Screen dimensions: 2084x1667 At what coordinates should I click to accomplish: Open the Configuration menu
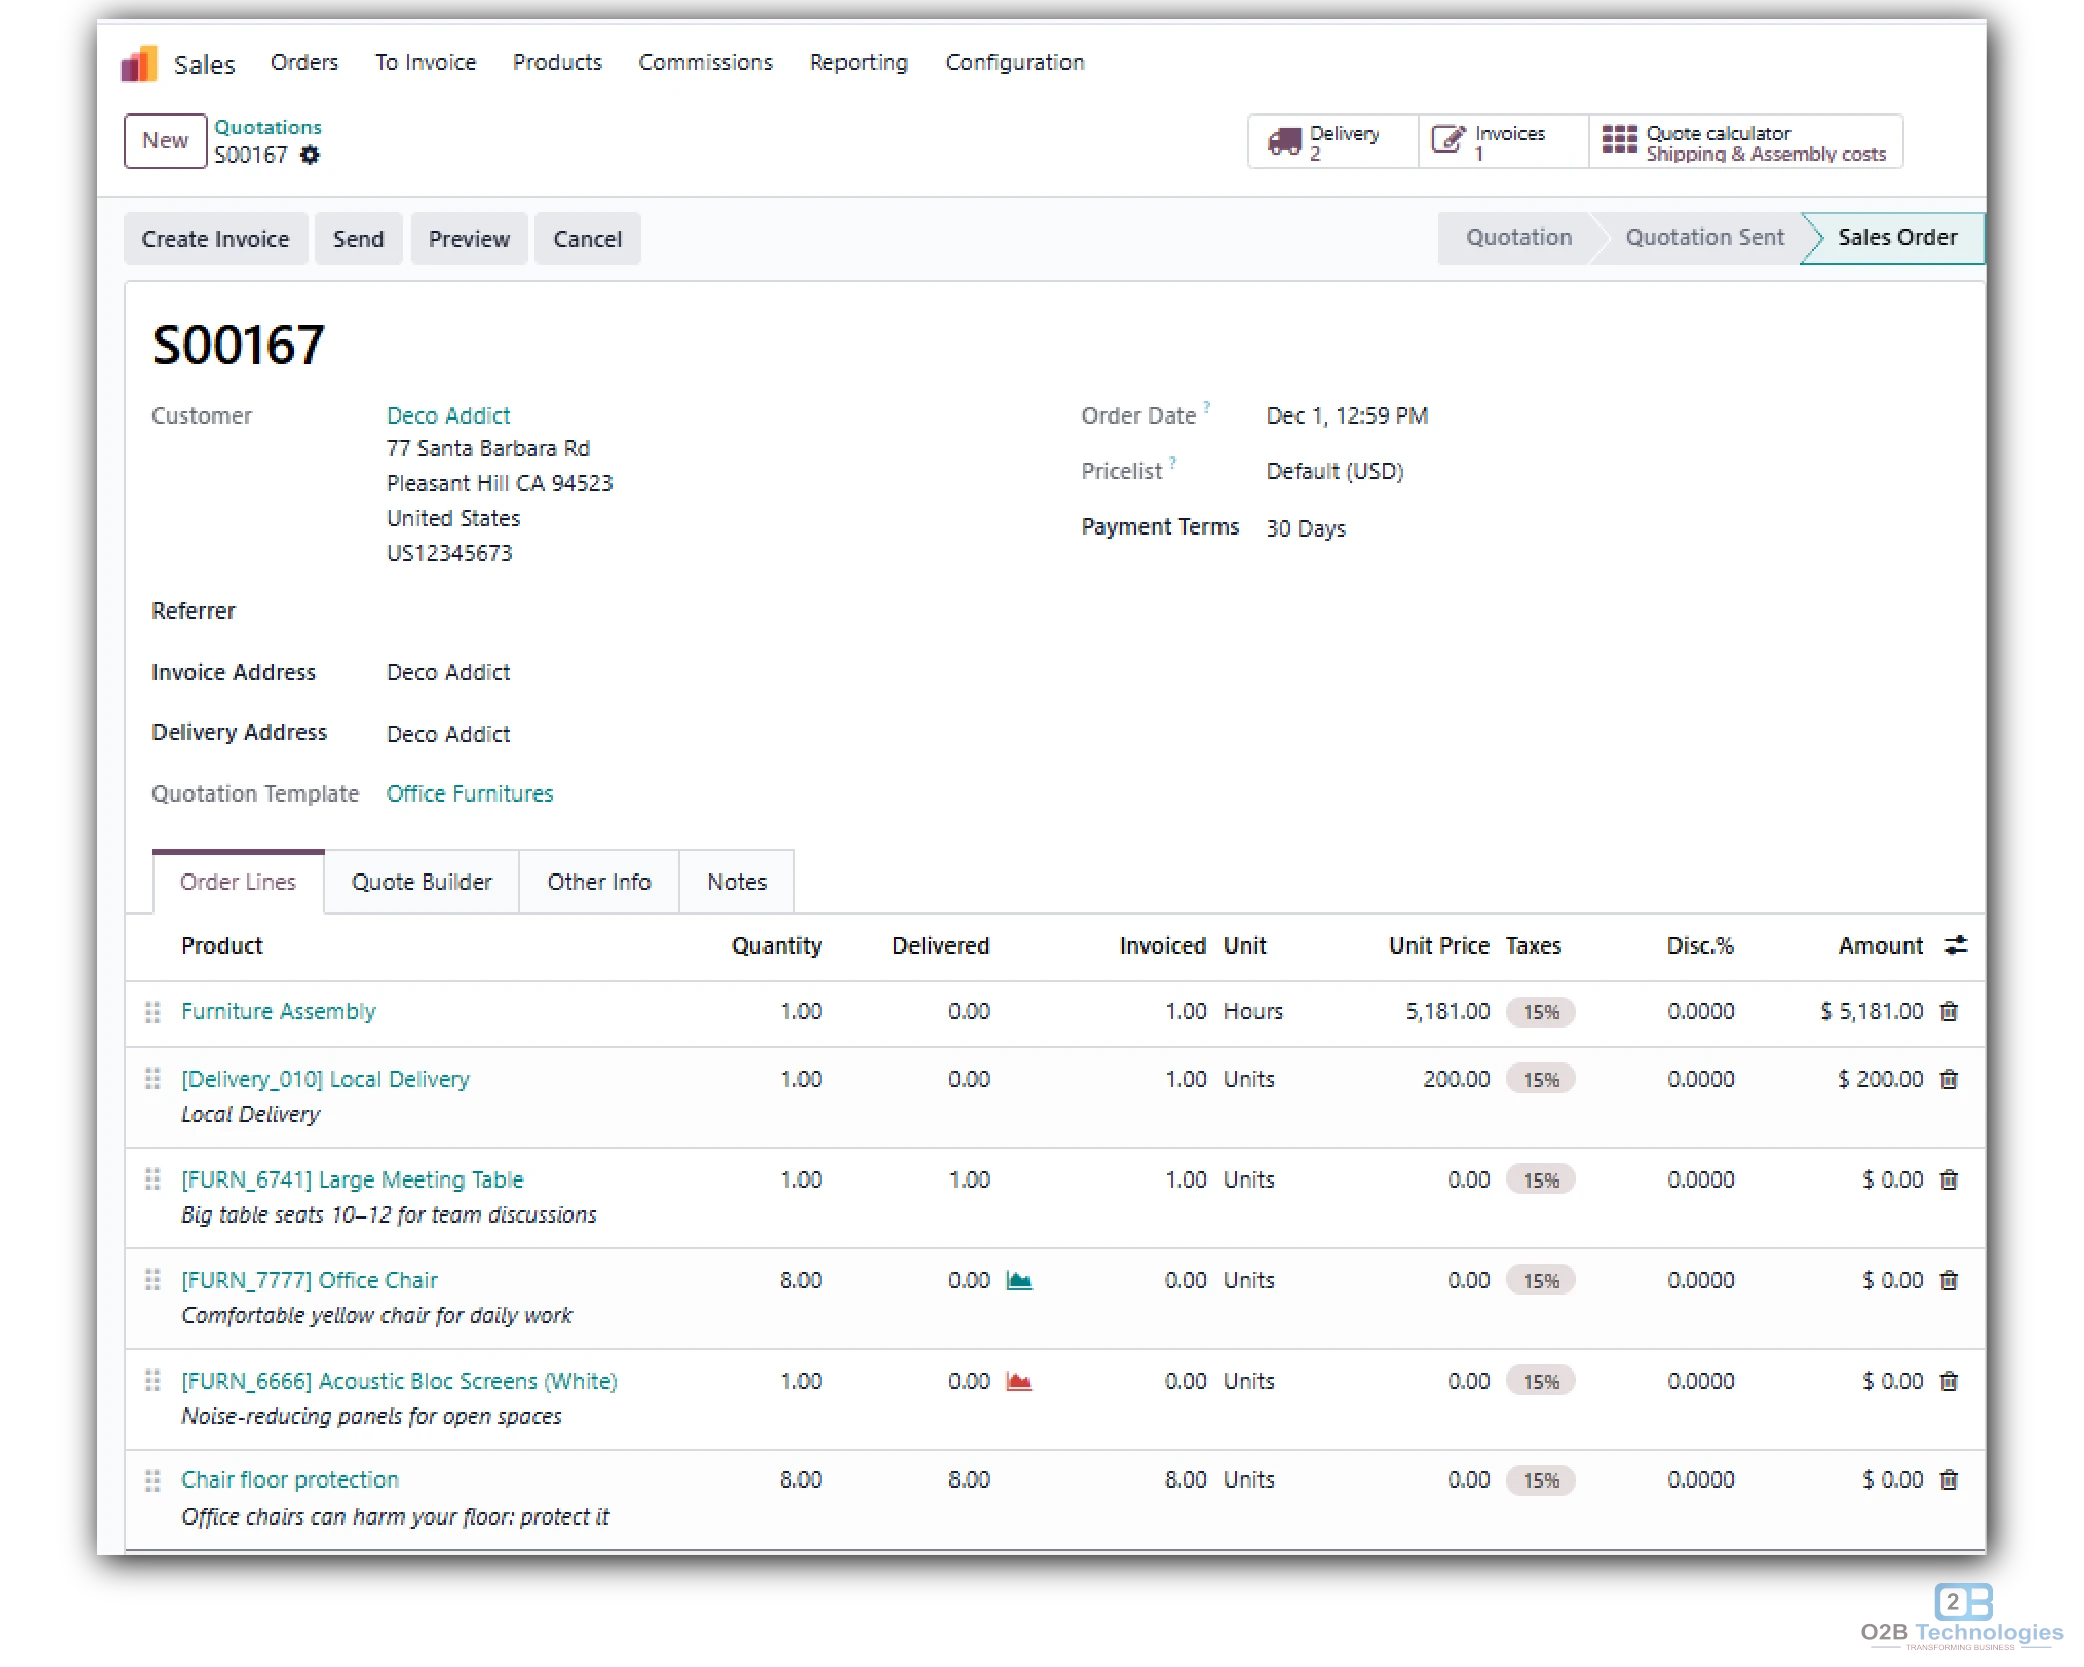(x=1014, y=61)
